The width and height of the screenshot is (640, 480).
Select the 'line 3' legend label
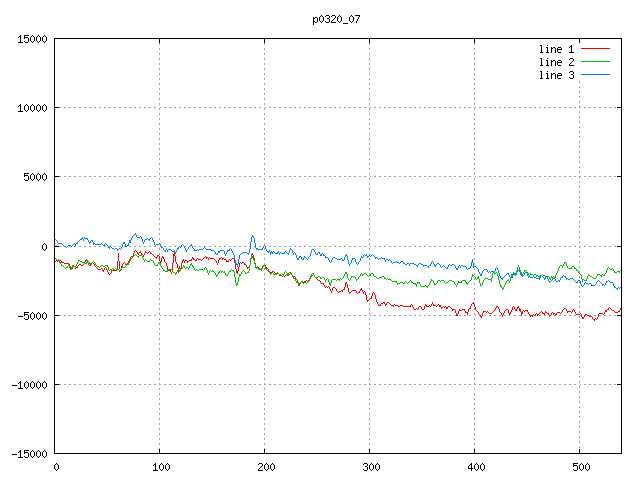556,76
